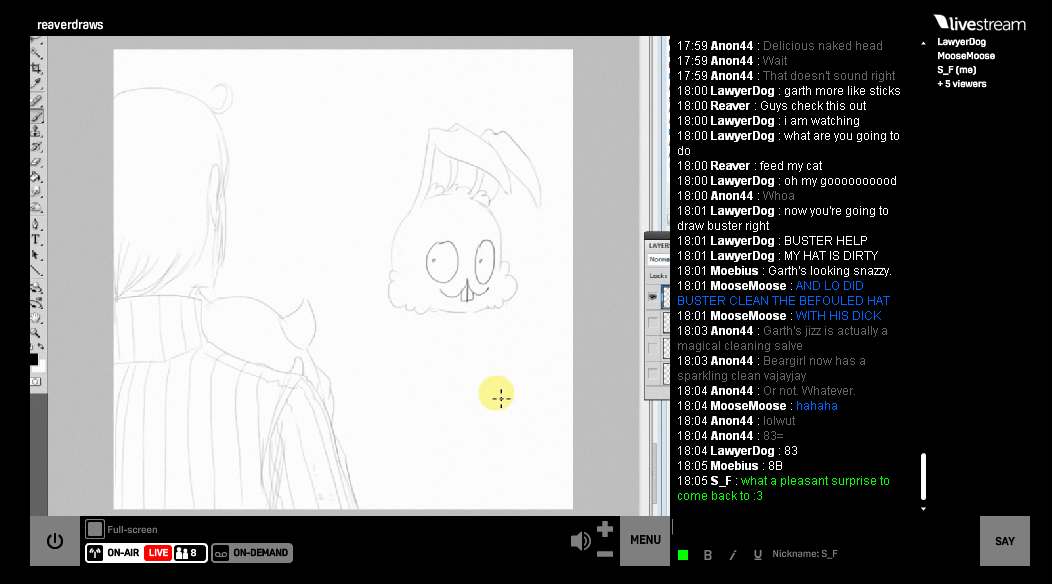
Task: Switch to ON-DEMAND mode
Action: 252,553
